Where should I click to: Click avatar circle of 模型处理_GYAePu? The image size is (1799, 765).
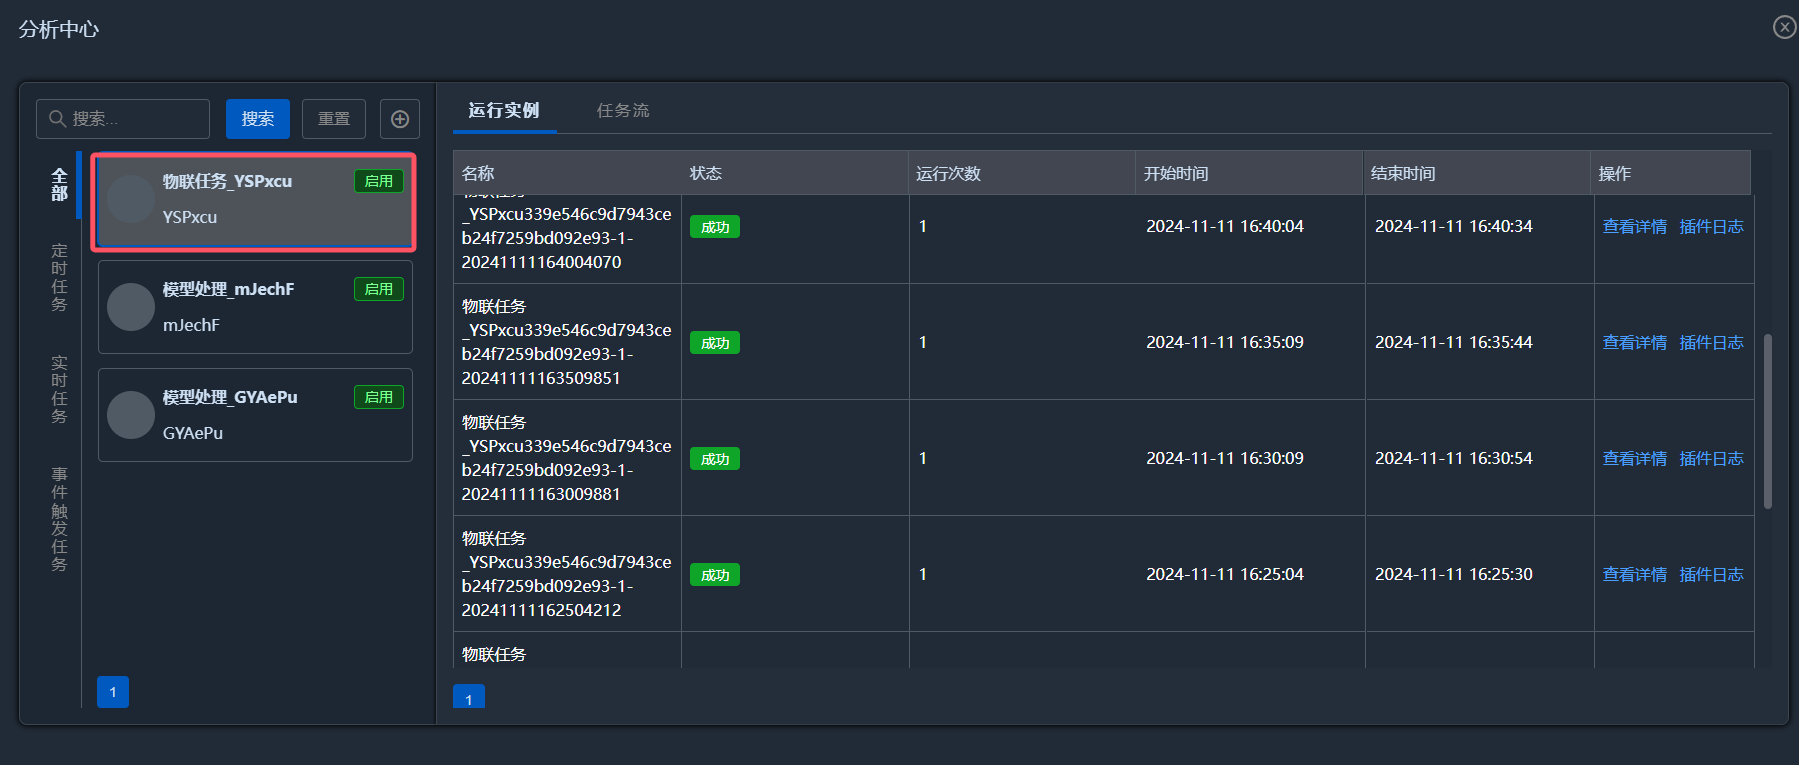(x=131, y=415)
